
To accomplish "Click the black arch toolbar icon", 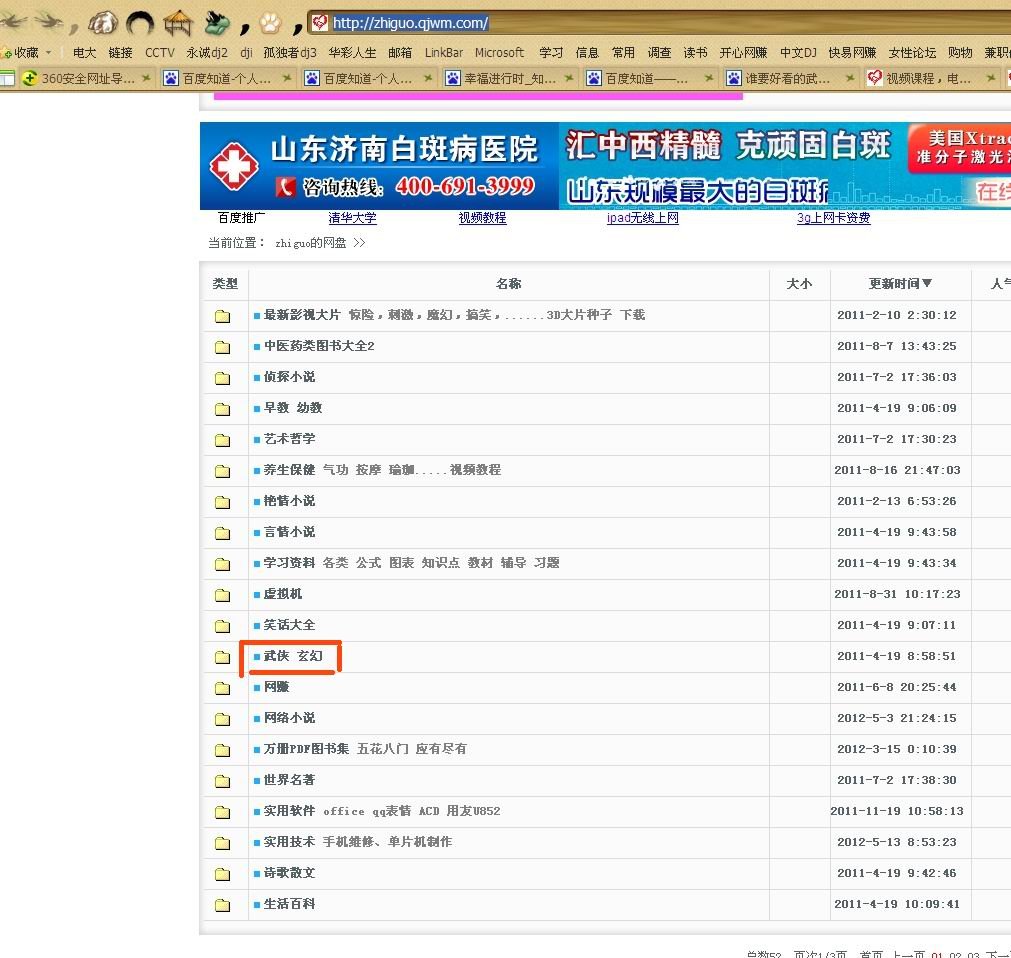I will tap(141, 21).
